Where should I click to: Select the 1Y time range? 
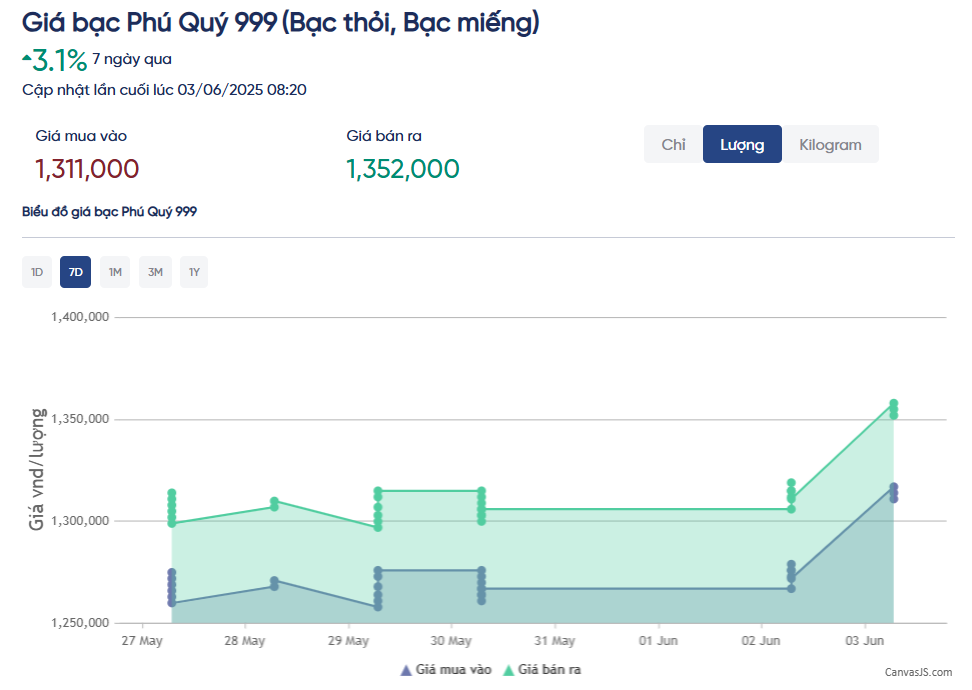click(193, 271)
